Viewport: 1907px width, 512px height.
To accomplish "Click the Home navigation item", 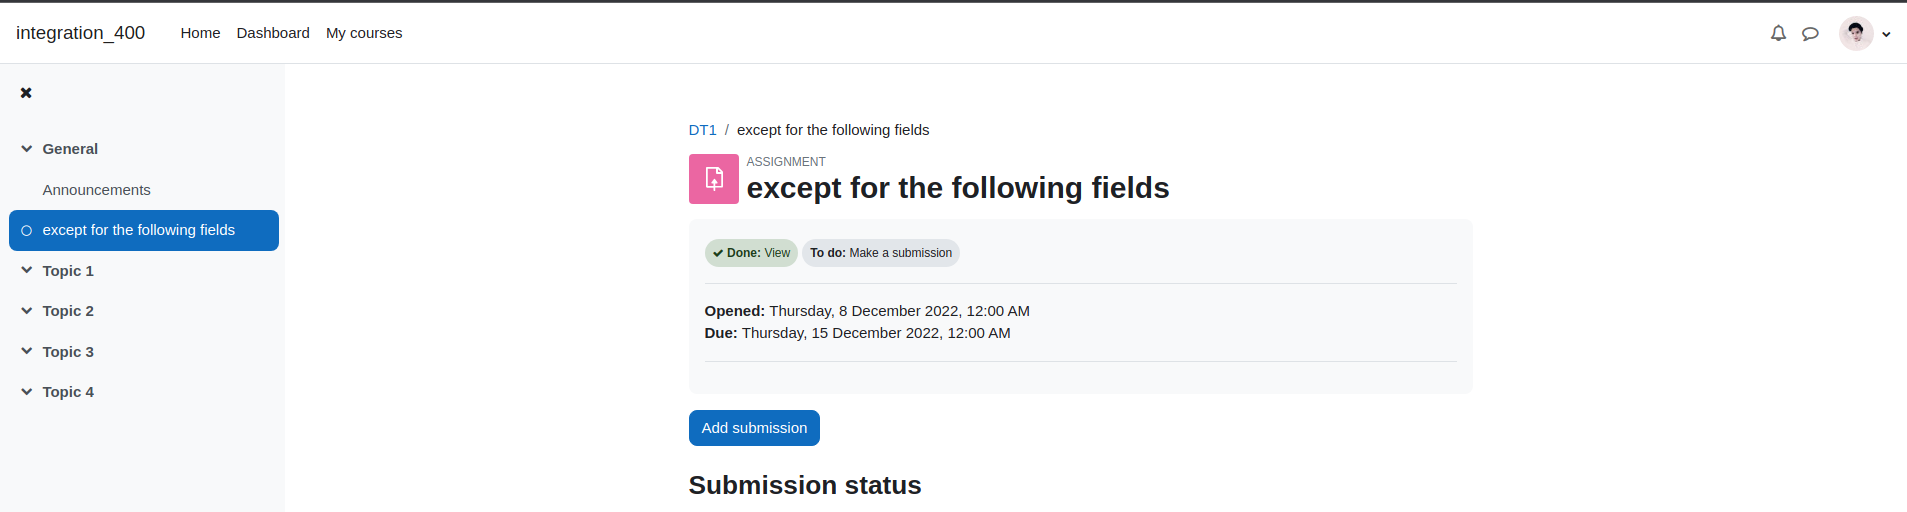I will (x=200, y=33).
